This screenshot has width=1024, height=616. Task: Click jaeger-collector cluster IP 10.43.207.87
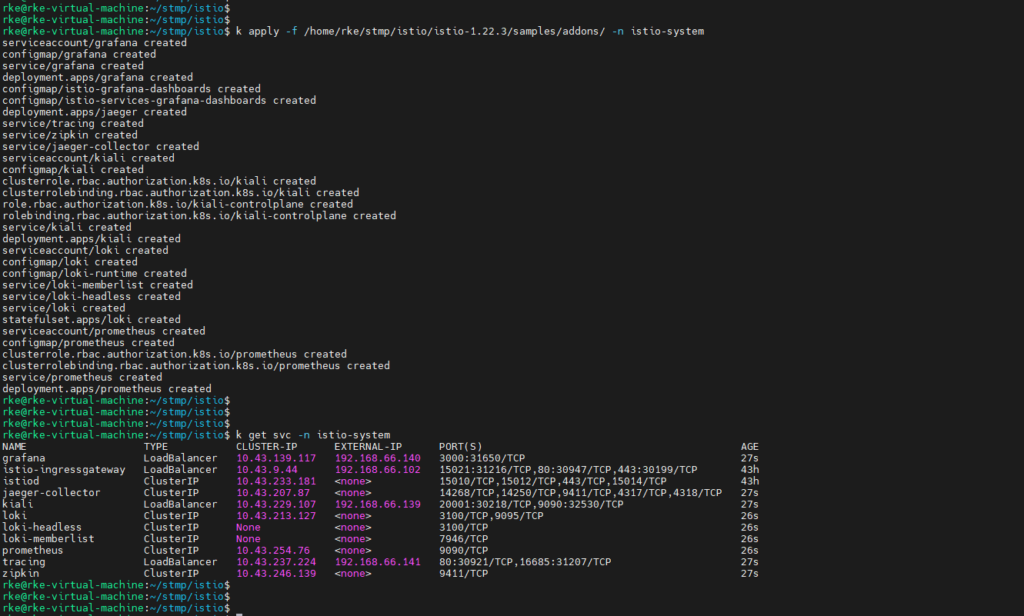coord(273,493)
